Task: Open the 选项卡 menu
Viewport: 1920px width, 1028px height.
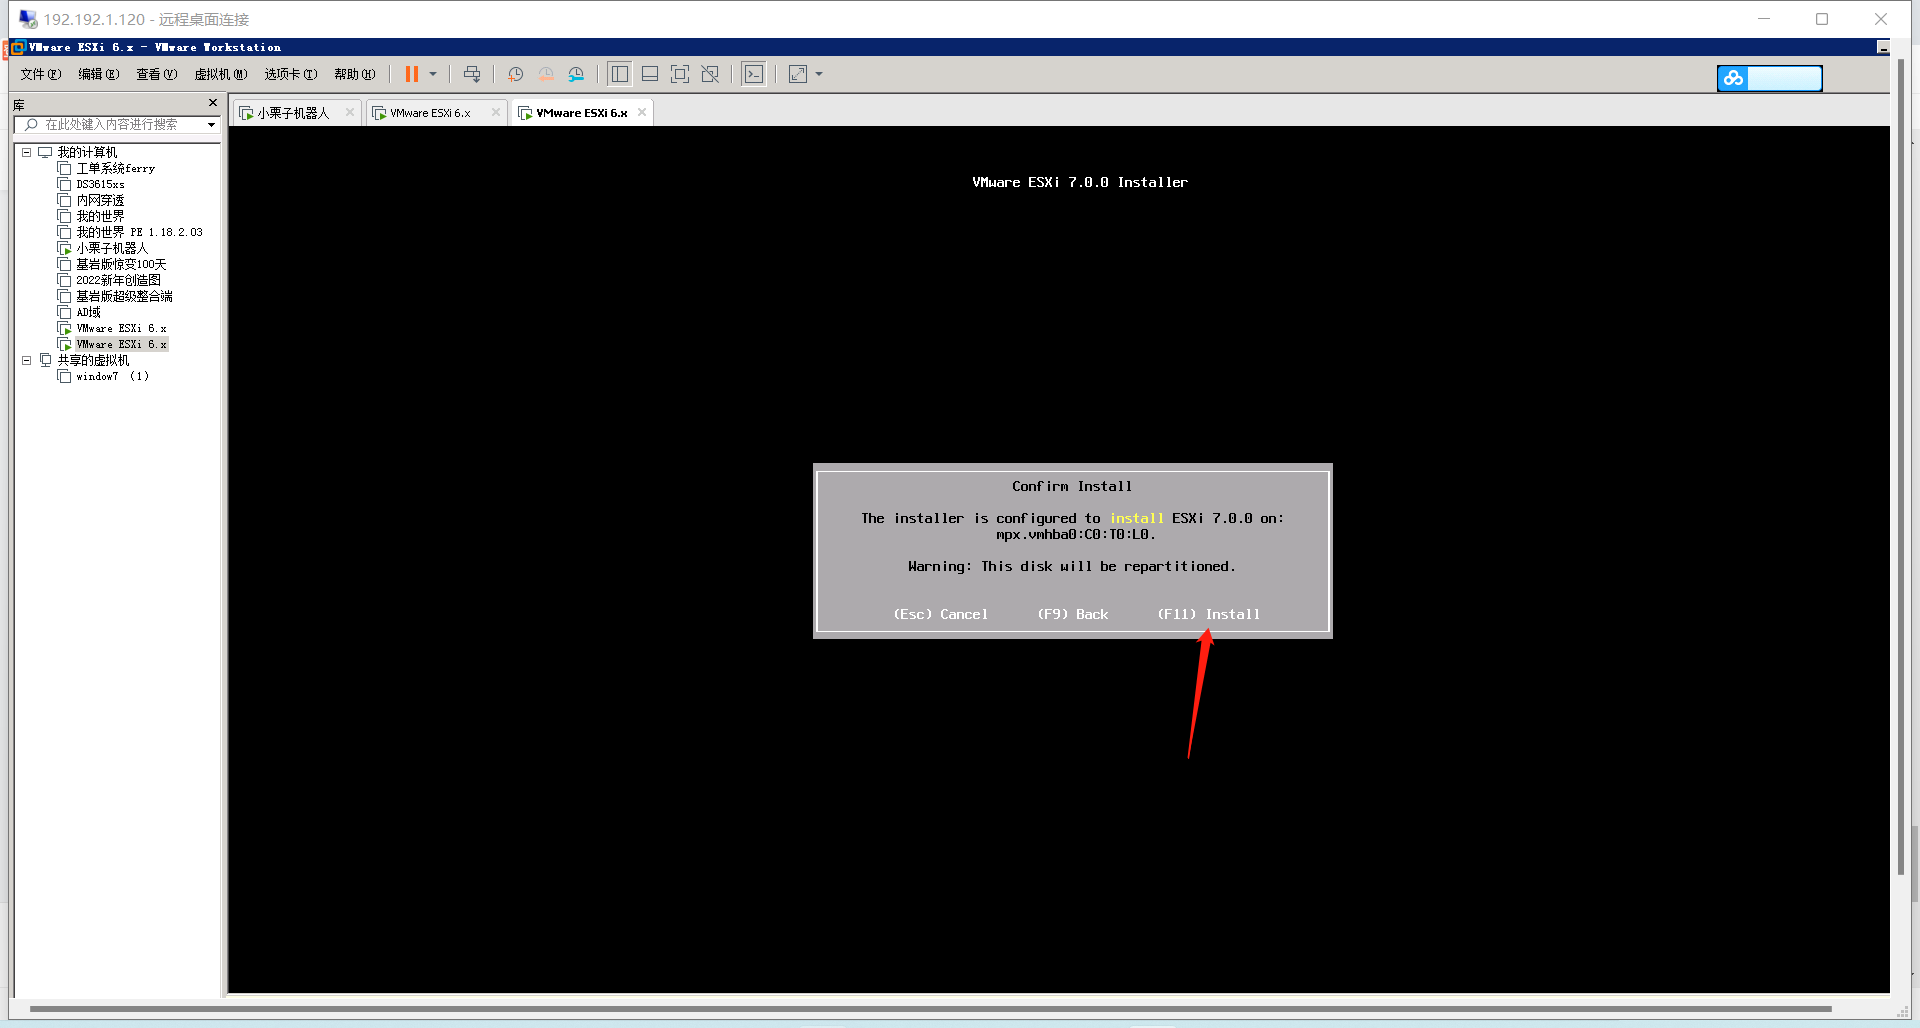Action: click(291, 74)
